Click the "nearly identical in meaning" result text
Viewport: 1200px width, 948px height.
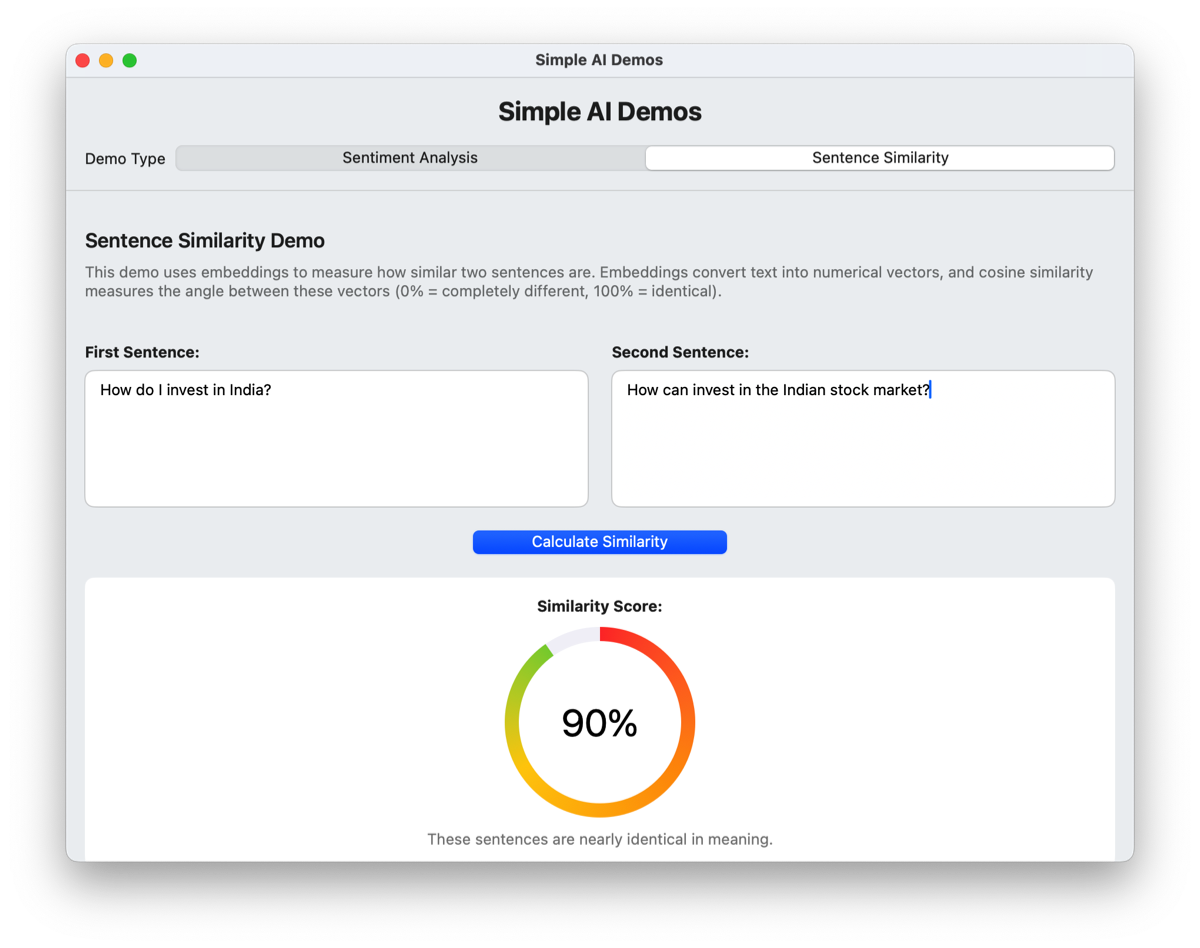(x=599, y=839)
